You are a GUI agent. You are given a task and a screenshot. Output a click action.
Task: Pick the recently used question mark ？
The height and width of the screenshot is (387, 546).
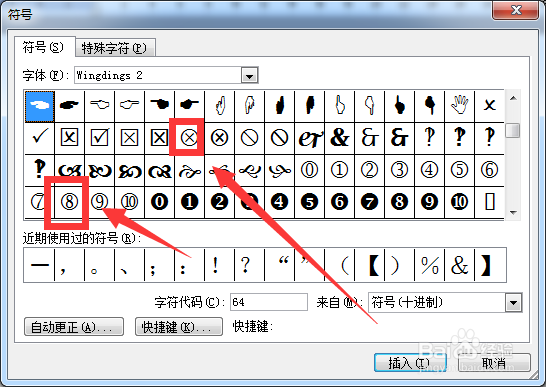coord(249,265)
